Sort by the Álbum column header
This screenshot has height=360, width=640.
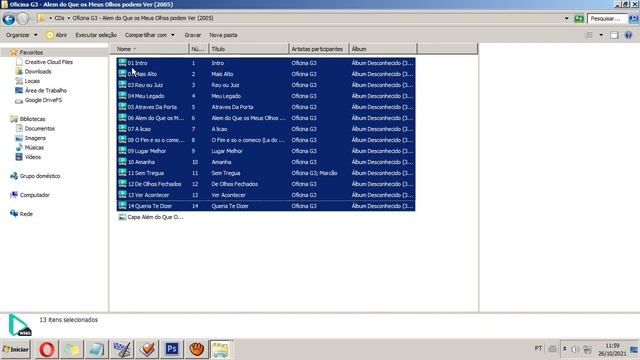point(383,49)
